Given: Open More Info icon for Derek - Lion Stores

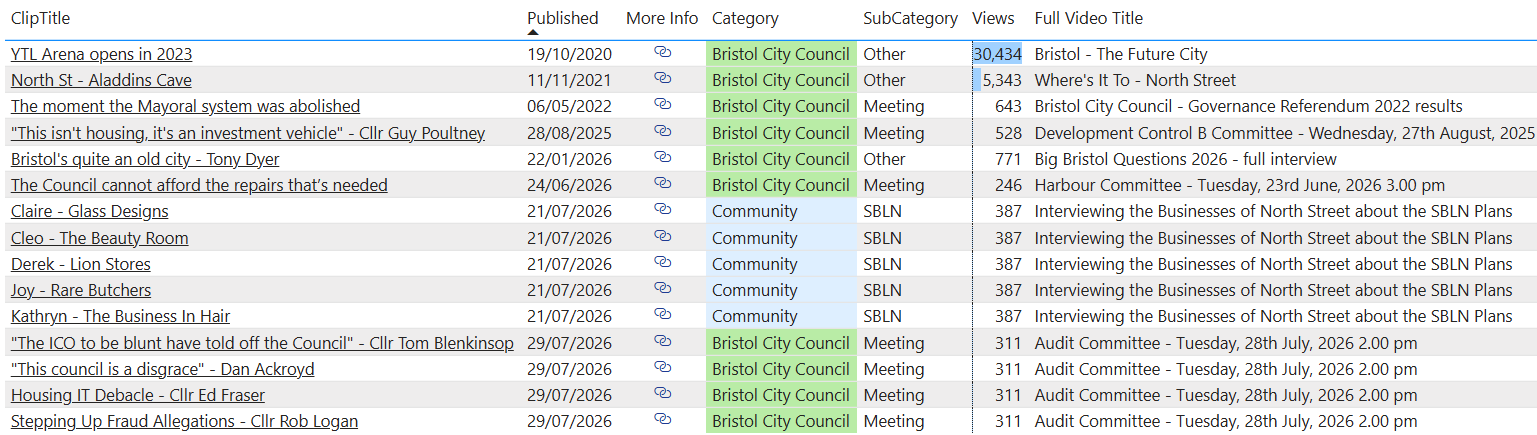Looking at the screenshot, I should (662, 262).
